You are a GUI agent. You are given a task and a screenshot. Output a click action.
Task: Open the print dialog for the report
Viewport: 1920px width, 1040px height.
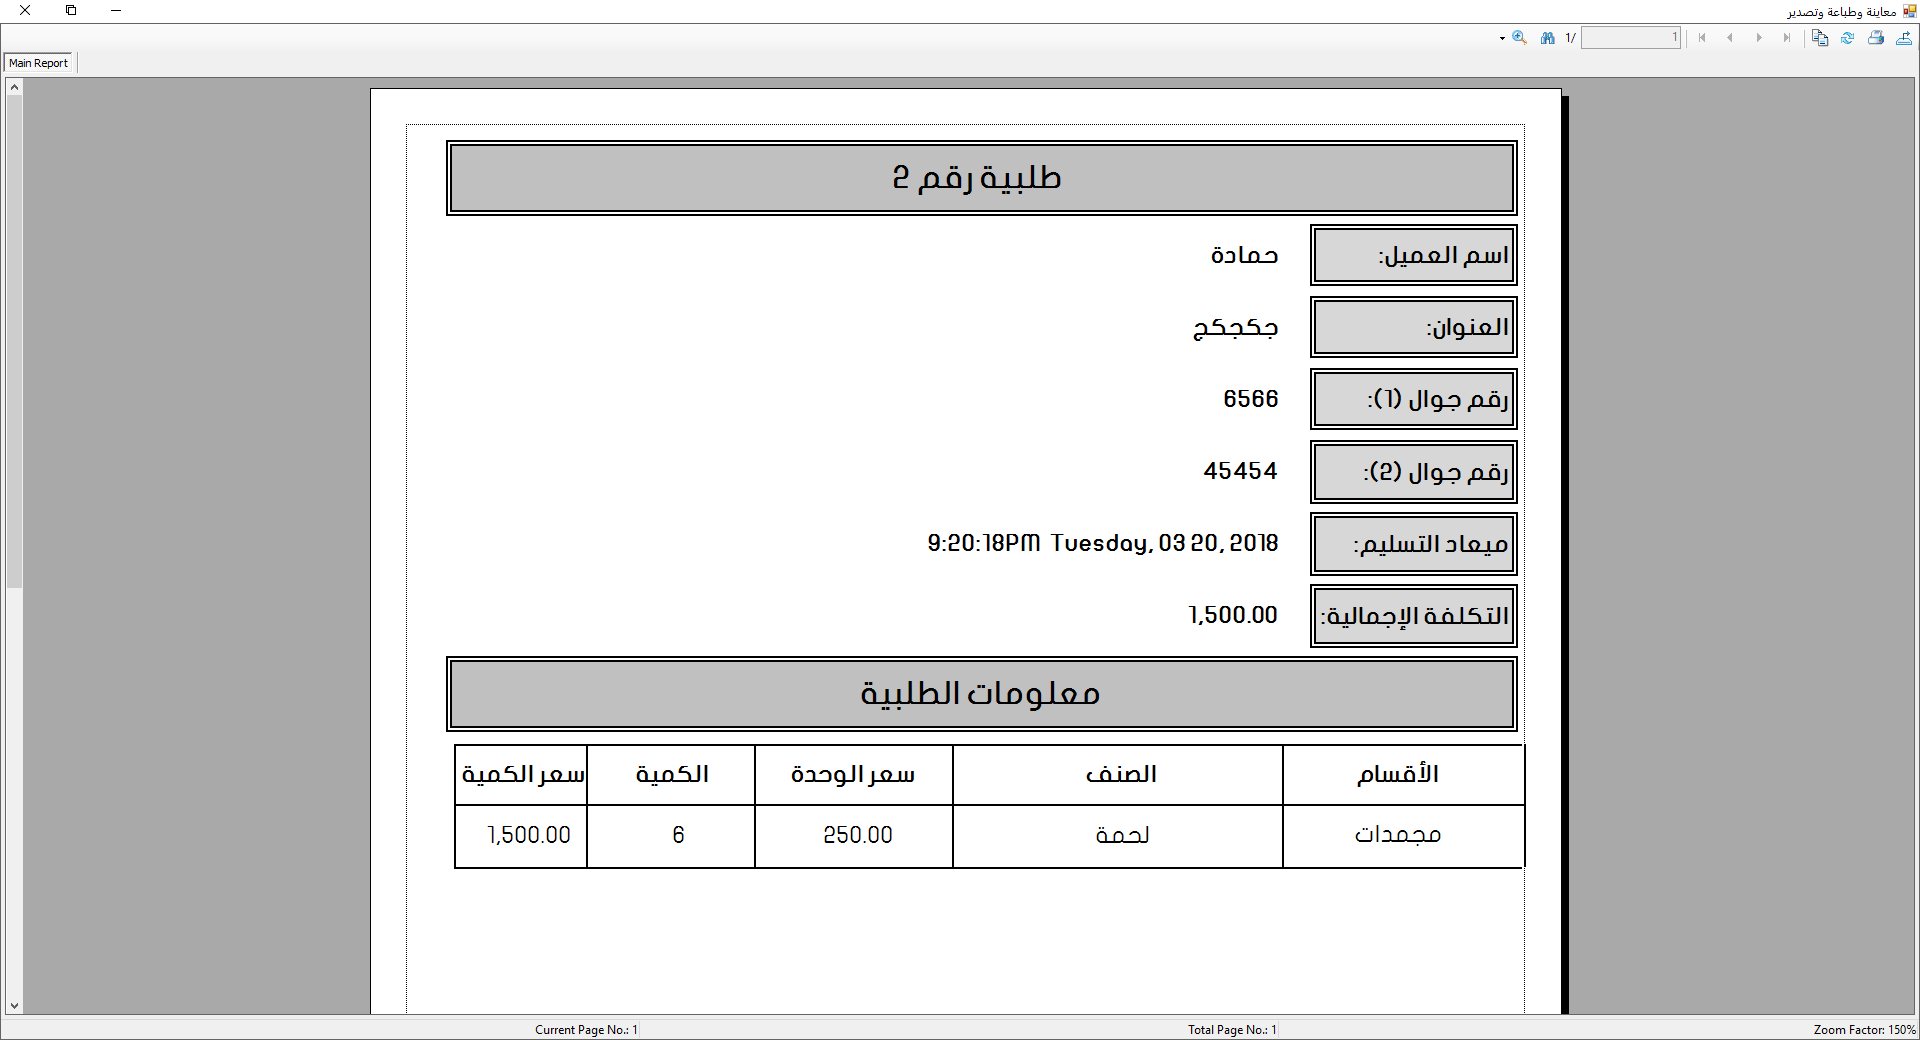click(1876, 38)
